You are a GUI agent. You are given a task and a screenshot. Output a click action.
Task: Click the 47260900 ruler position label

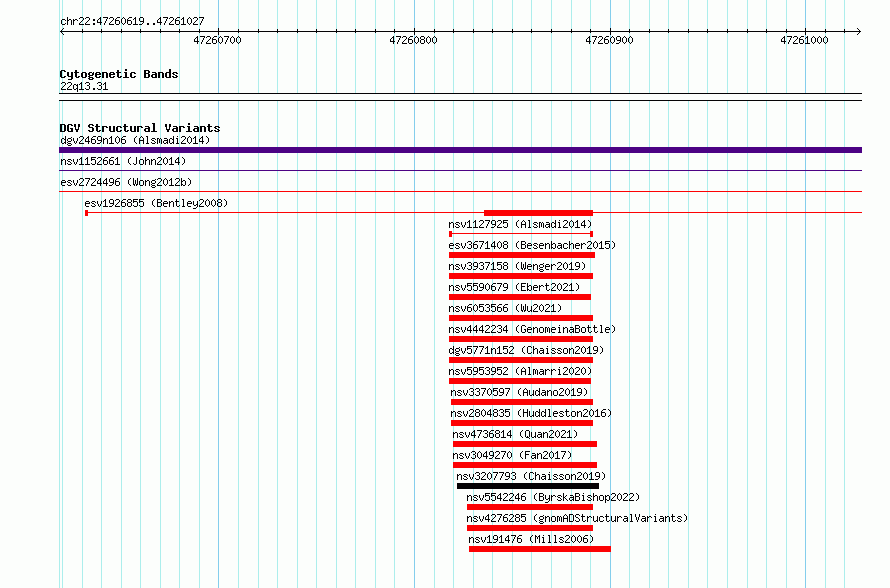pyautogui.click(x=609, y=40)
